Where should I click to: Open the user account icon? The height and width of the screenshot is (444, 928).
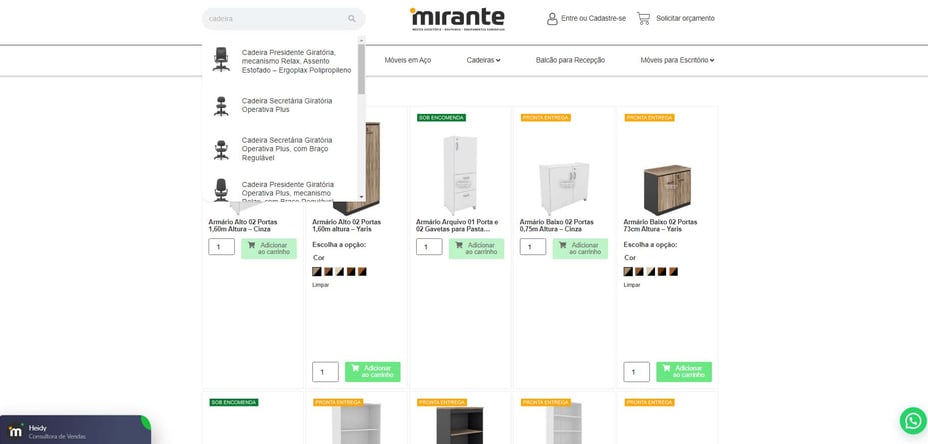pyautogui.click(x=552, y=19)
